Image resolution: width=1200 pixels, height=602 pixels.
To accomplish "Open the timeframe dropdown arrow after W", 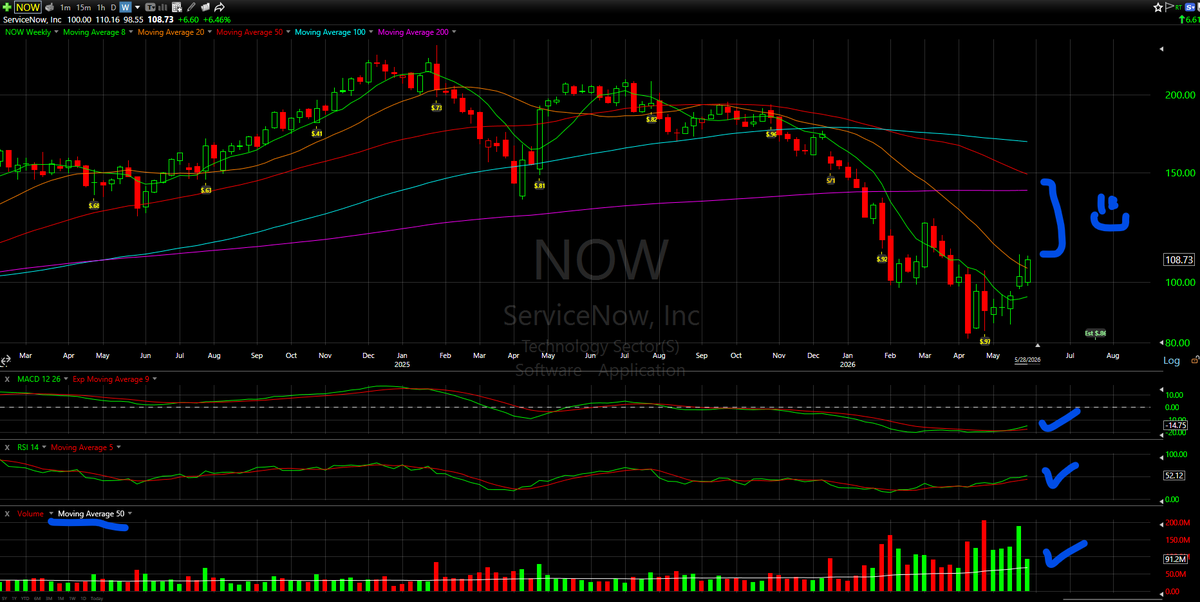I will coord(138,7).
